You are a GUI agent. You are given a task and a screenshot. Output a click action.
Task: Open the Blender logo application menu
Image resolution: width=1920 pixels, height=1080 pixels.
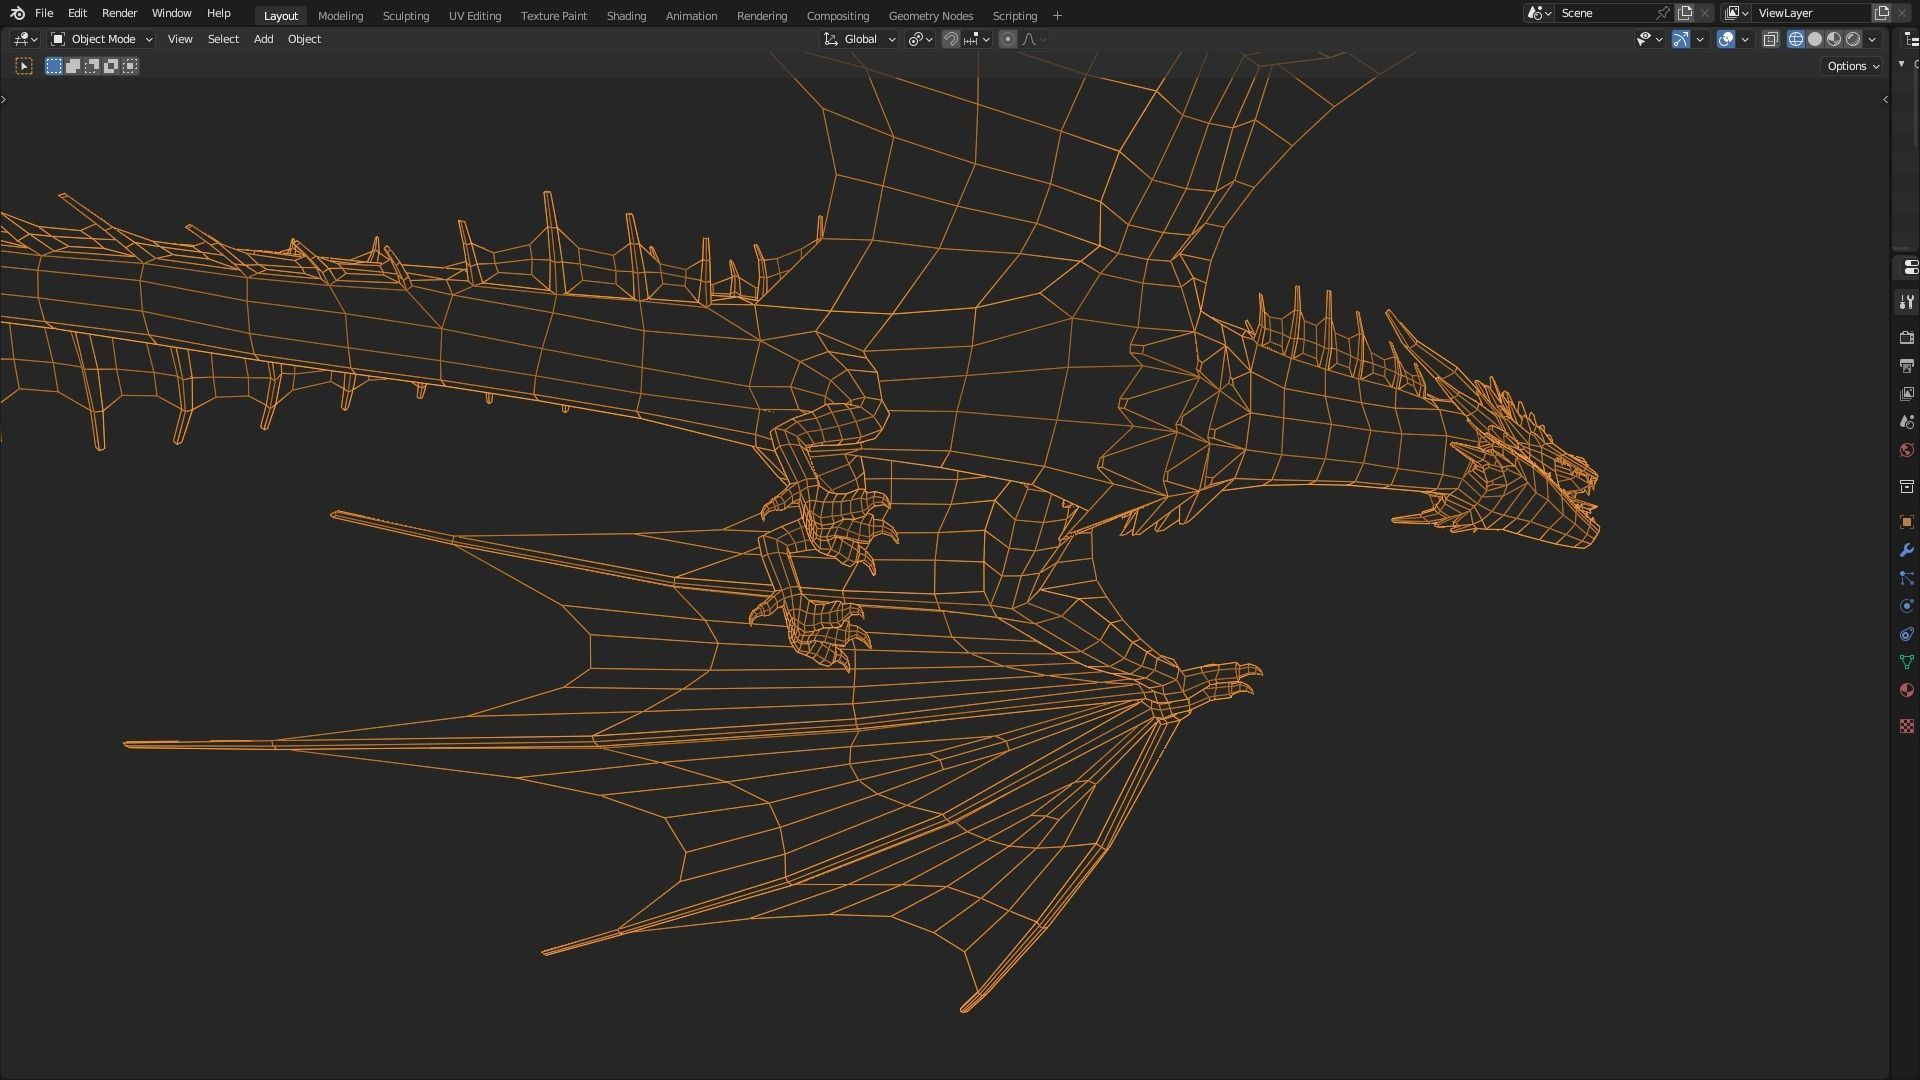pyautogui.click(x=17, y=13)
